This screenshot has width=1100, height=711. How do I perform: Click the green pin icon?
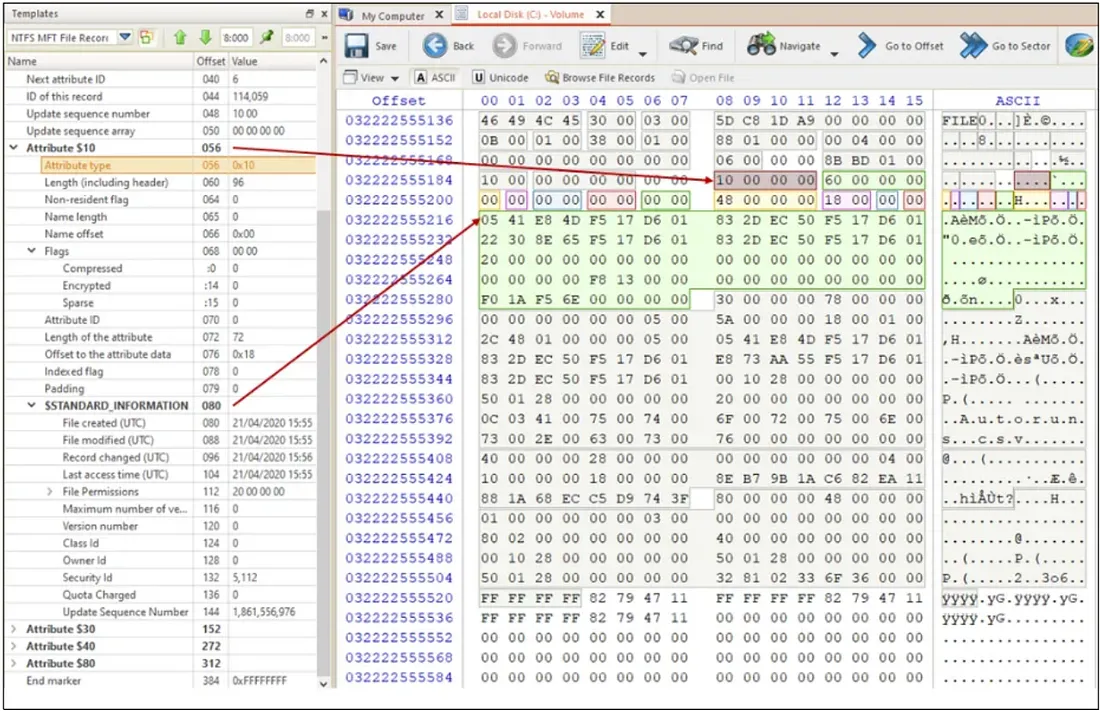click(268, 38)
